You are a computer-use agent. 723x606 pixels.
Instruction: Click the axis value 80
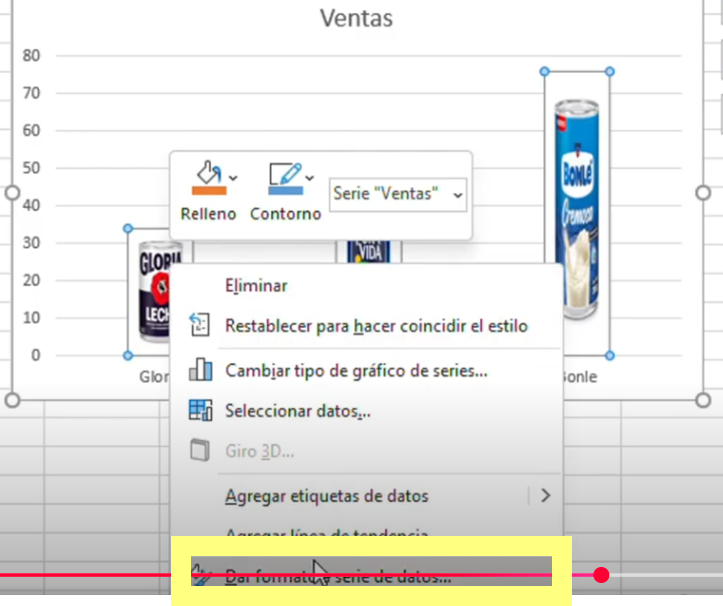(x=31, y=56)
